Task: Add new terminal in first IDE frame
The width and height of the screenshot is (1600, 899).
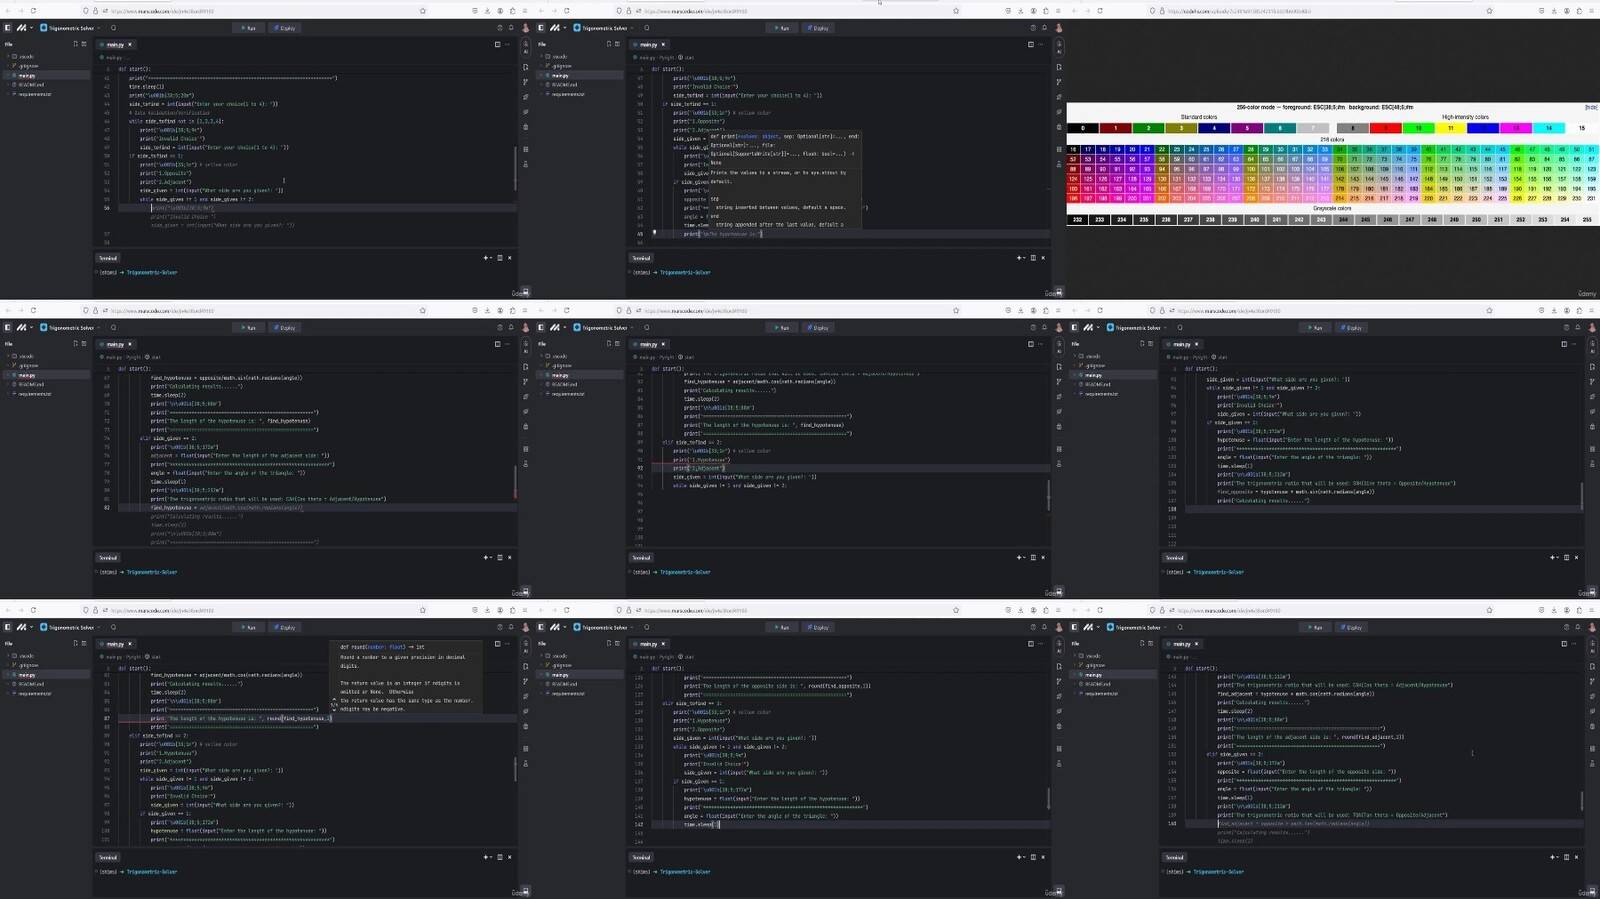Action: pos(486,258)
